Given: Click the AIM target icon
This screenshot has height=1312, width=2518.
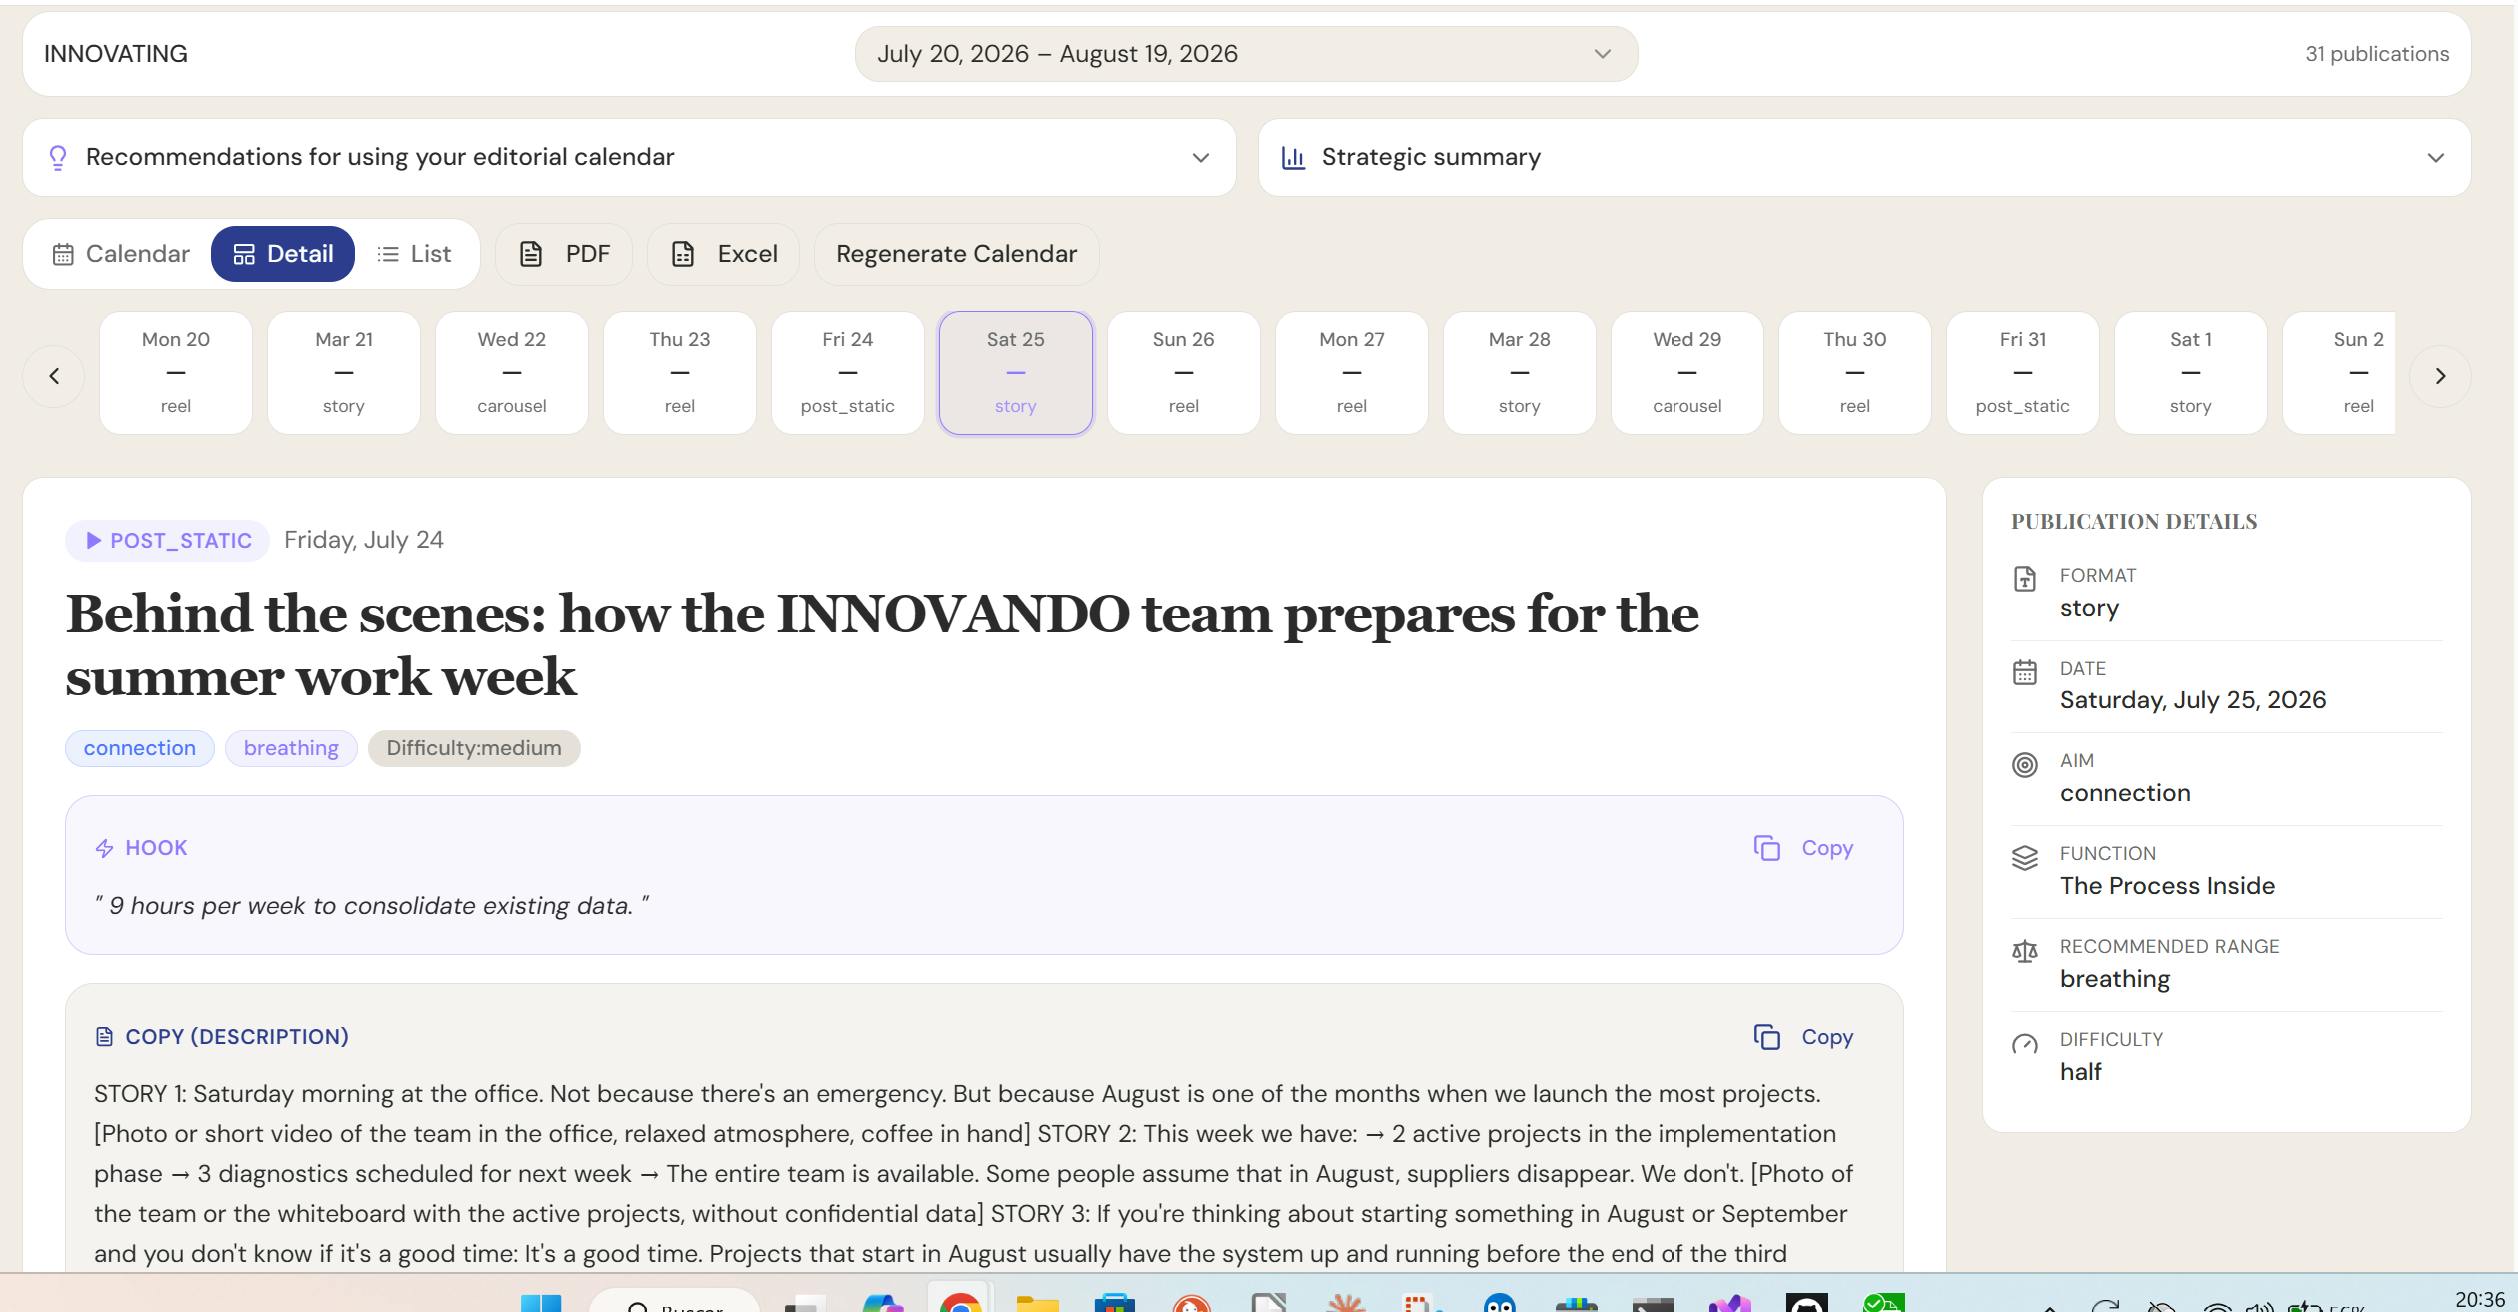Looking at the screenshot, I should coord(2025,765).
